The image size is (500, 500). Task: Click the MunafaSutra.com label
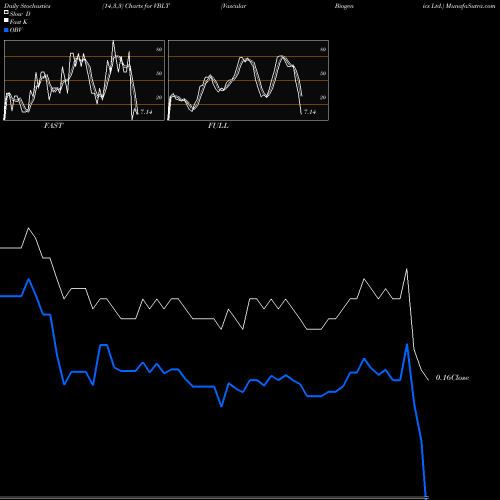(470, 6)
